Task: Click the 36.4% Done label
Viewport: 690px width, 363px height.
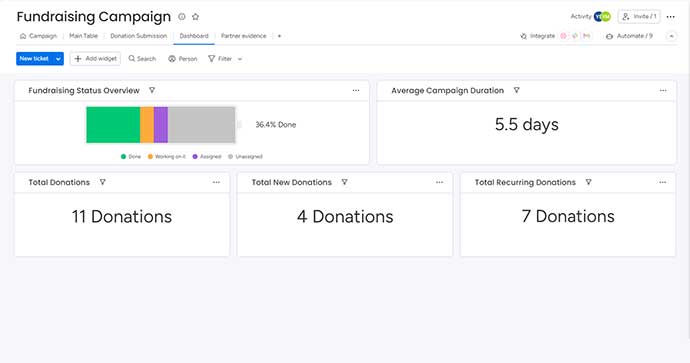Action: pos(275,125)
